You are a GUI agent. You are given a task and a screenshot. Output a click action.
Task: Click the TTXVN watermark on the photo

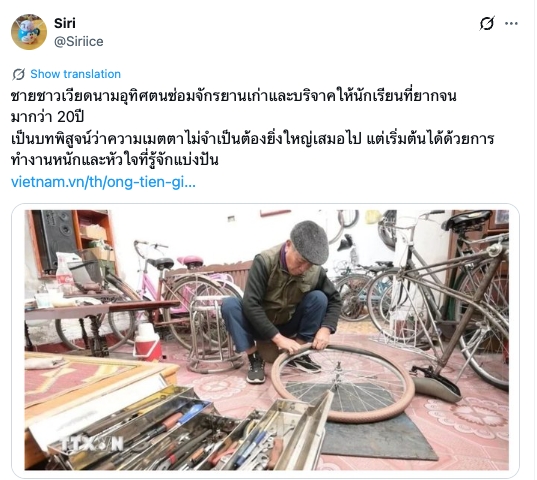[92, 444]
